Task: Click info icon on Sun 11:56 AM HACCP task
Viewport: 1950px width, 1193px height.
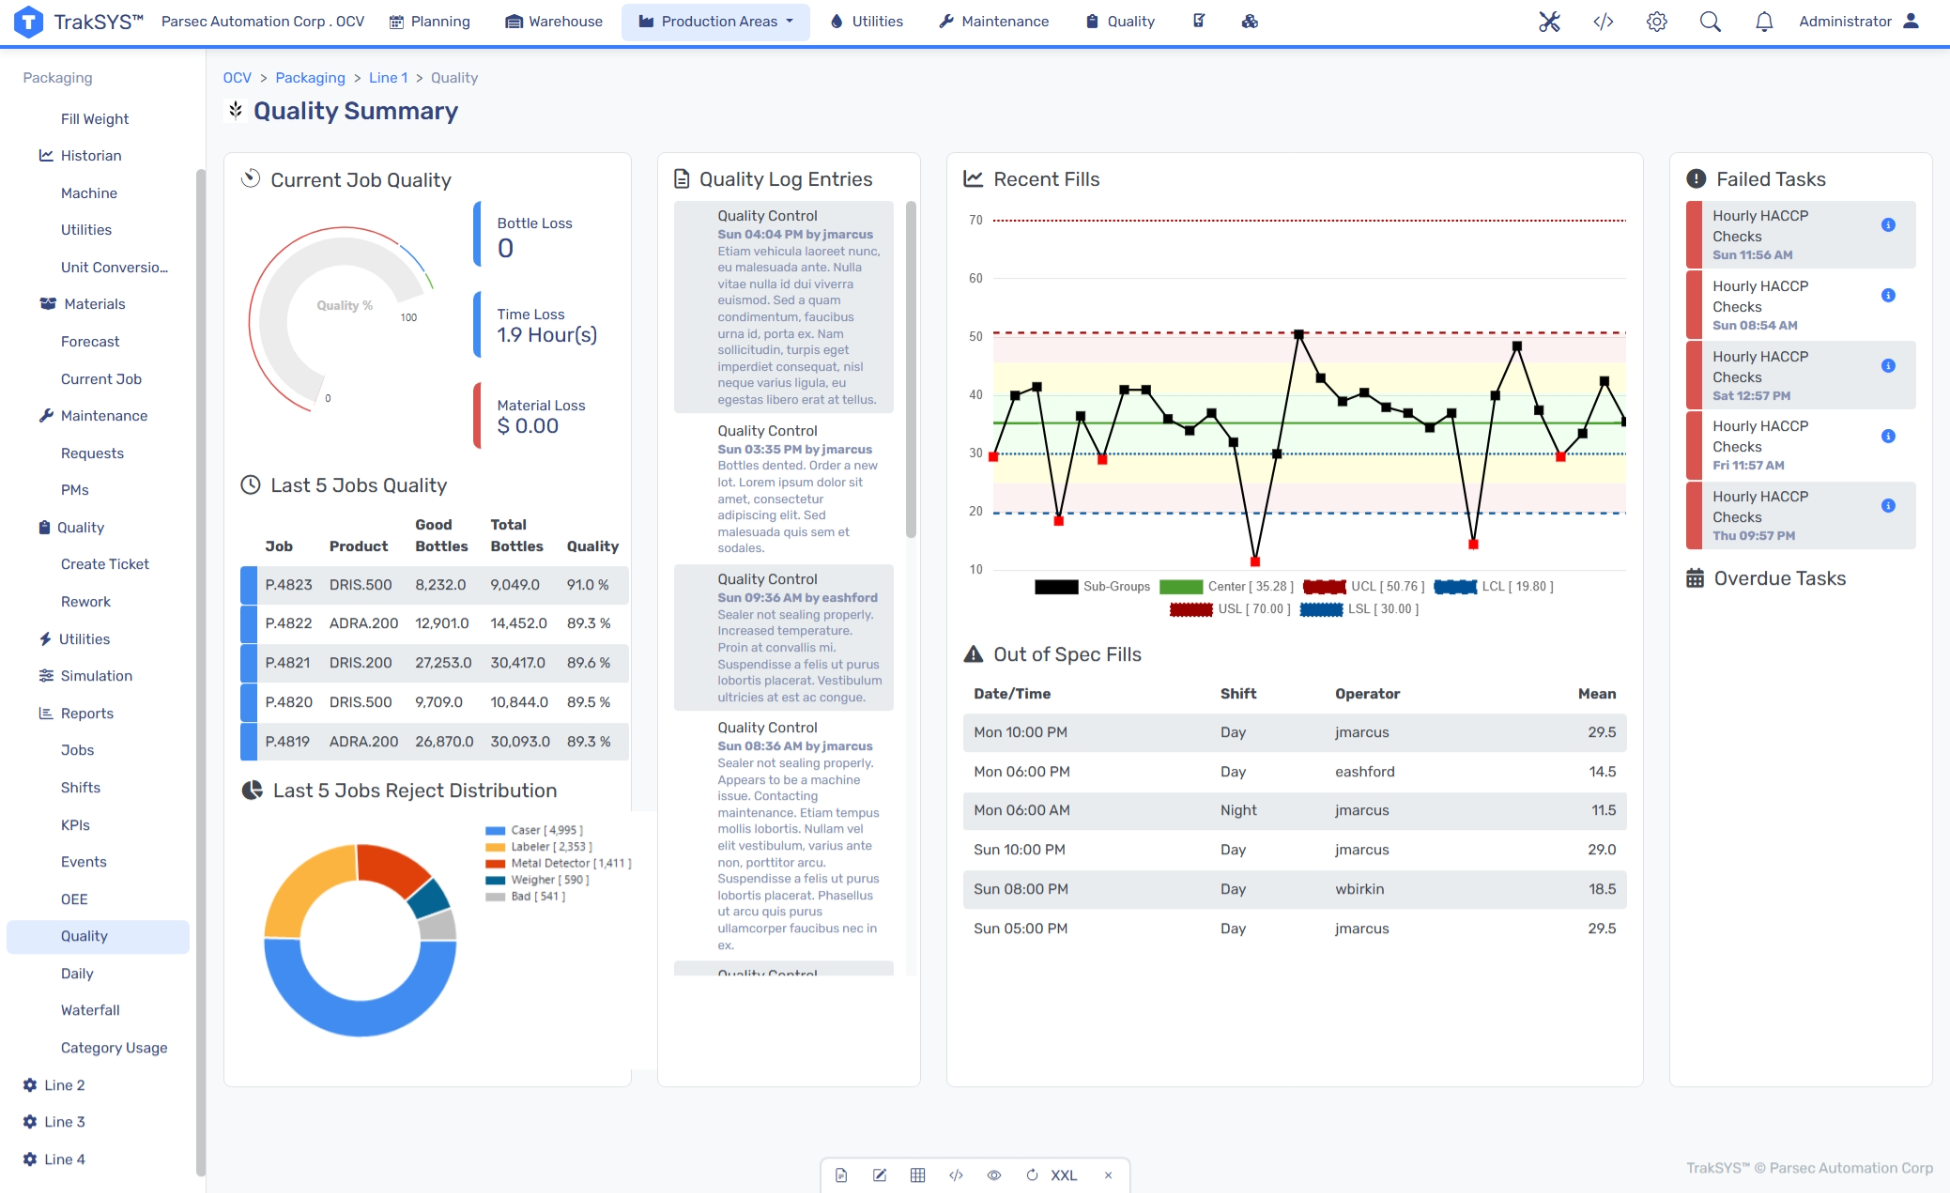Action: 1888,225
